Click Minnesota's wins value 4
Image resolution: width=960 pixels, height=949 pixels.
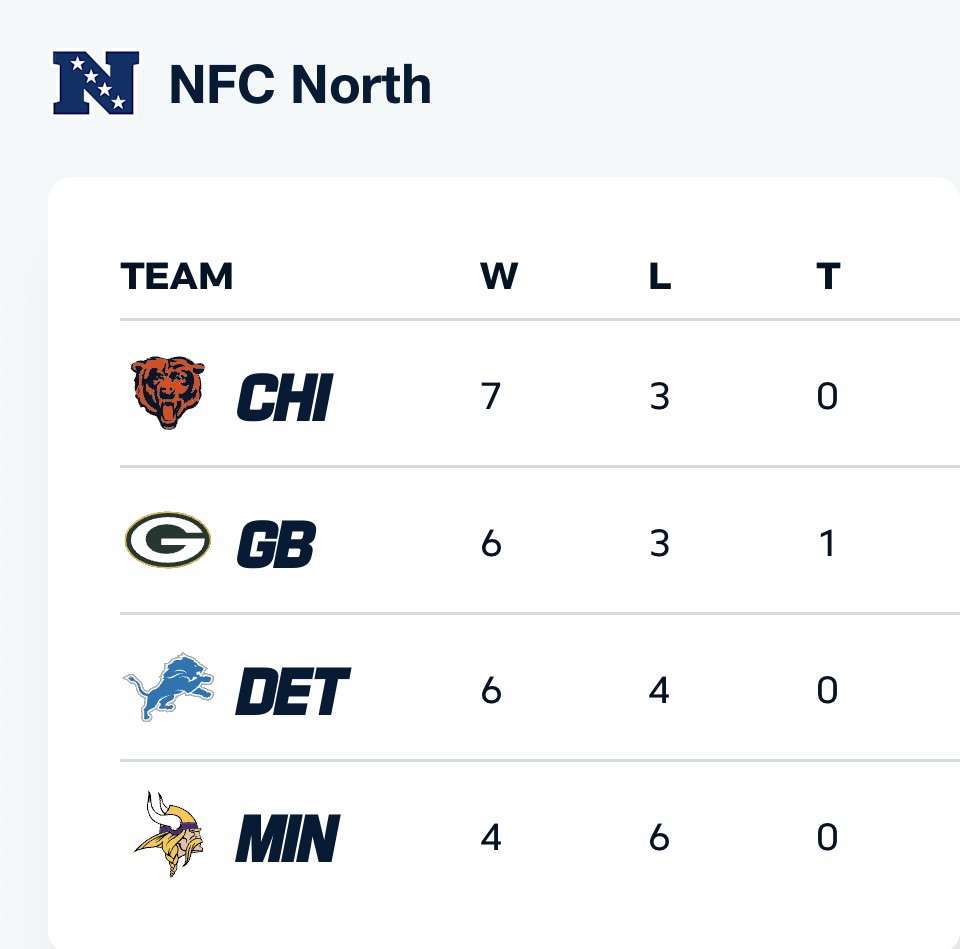tap(491, 837)
